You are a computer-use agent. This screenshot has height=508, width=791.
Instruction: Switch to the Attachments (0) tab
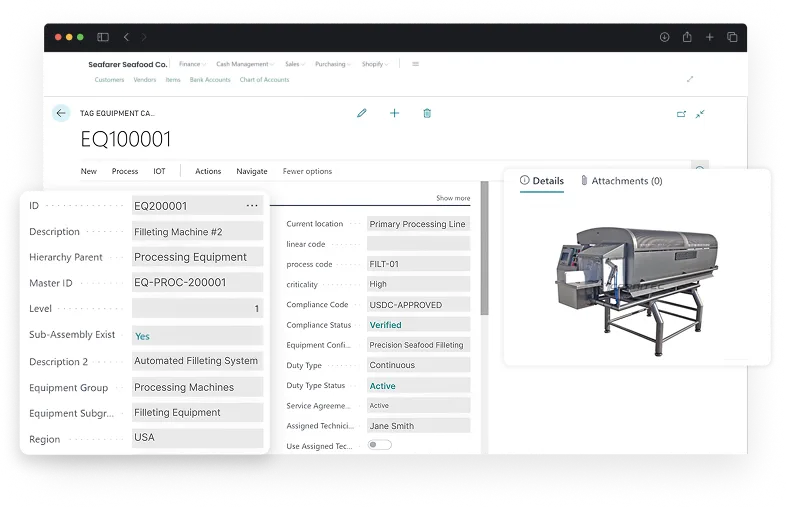coord(622,181)
